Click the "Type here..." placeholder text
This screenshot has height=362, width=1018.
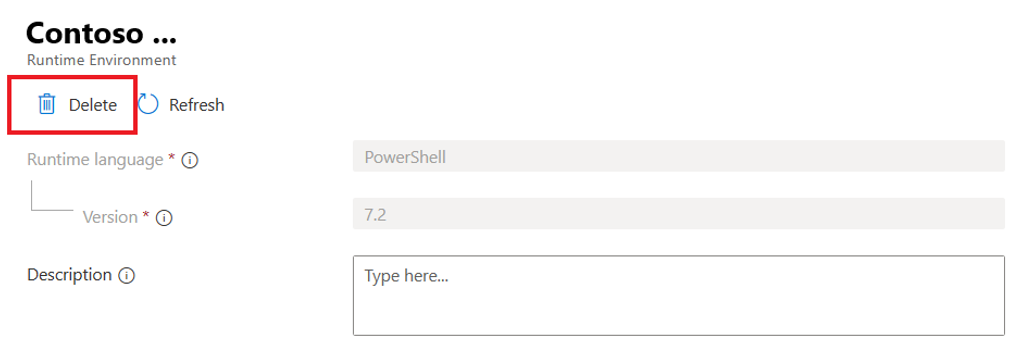tap(406, 276)
